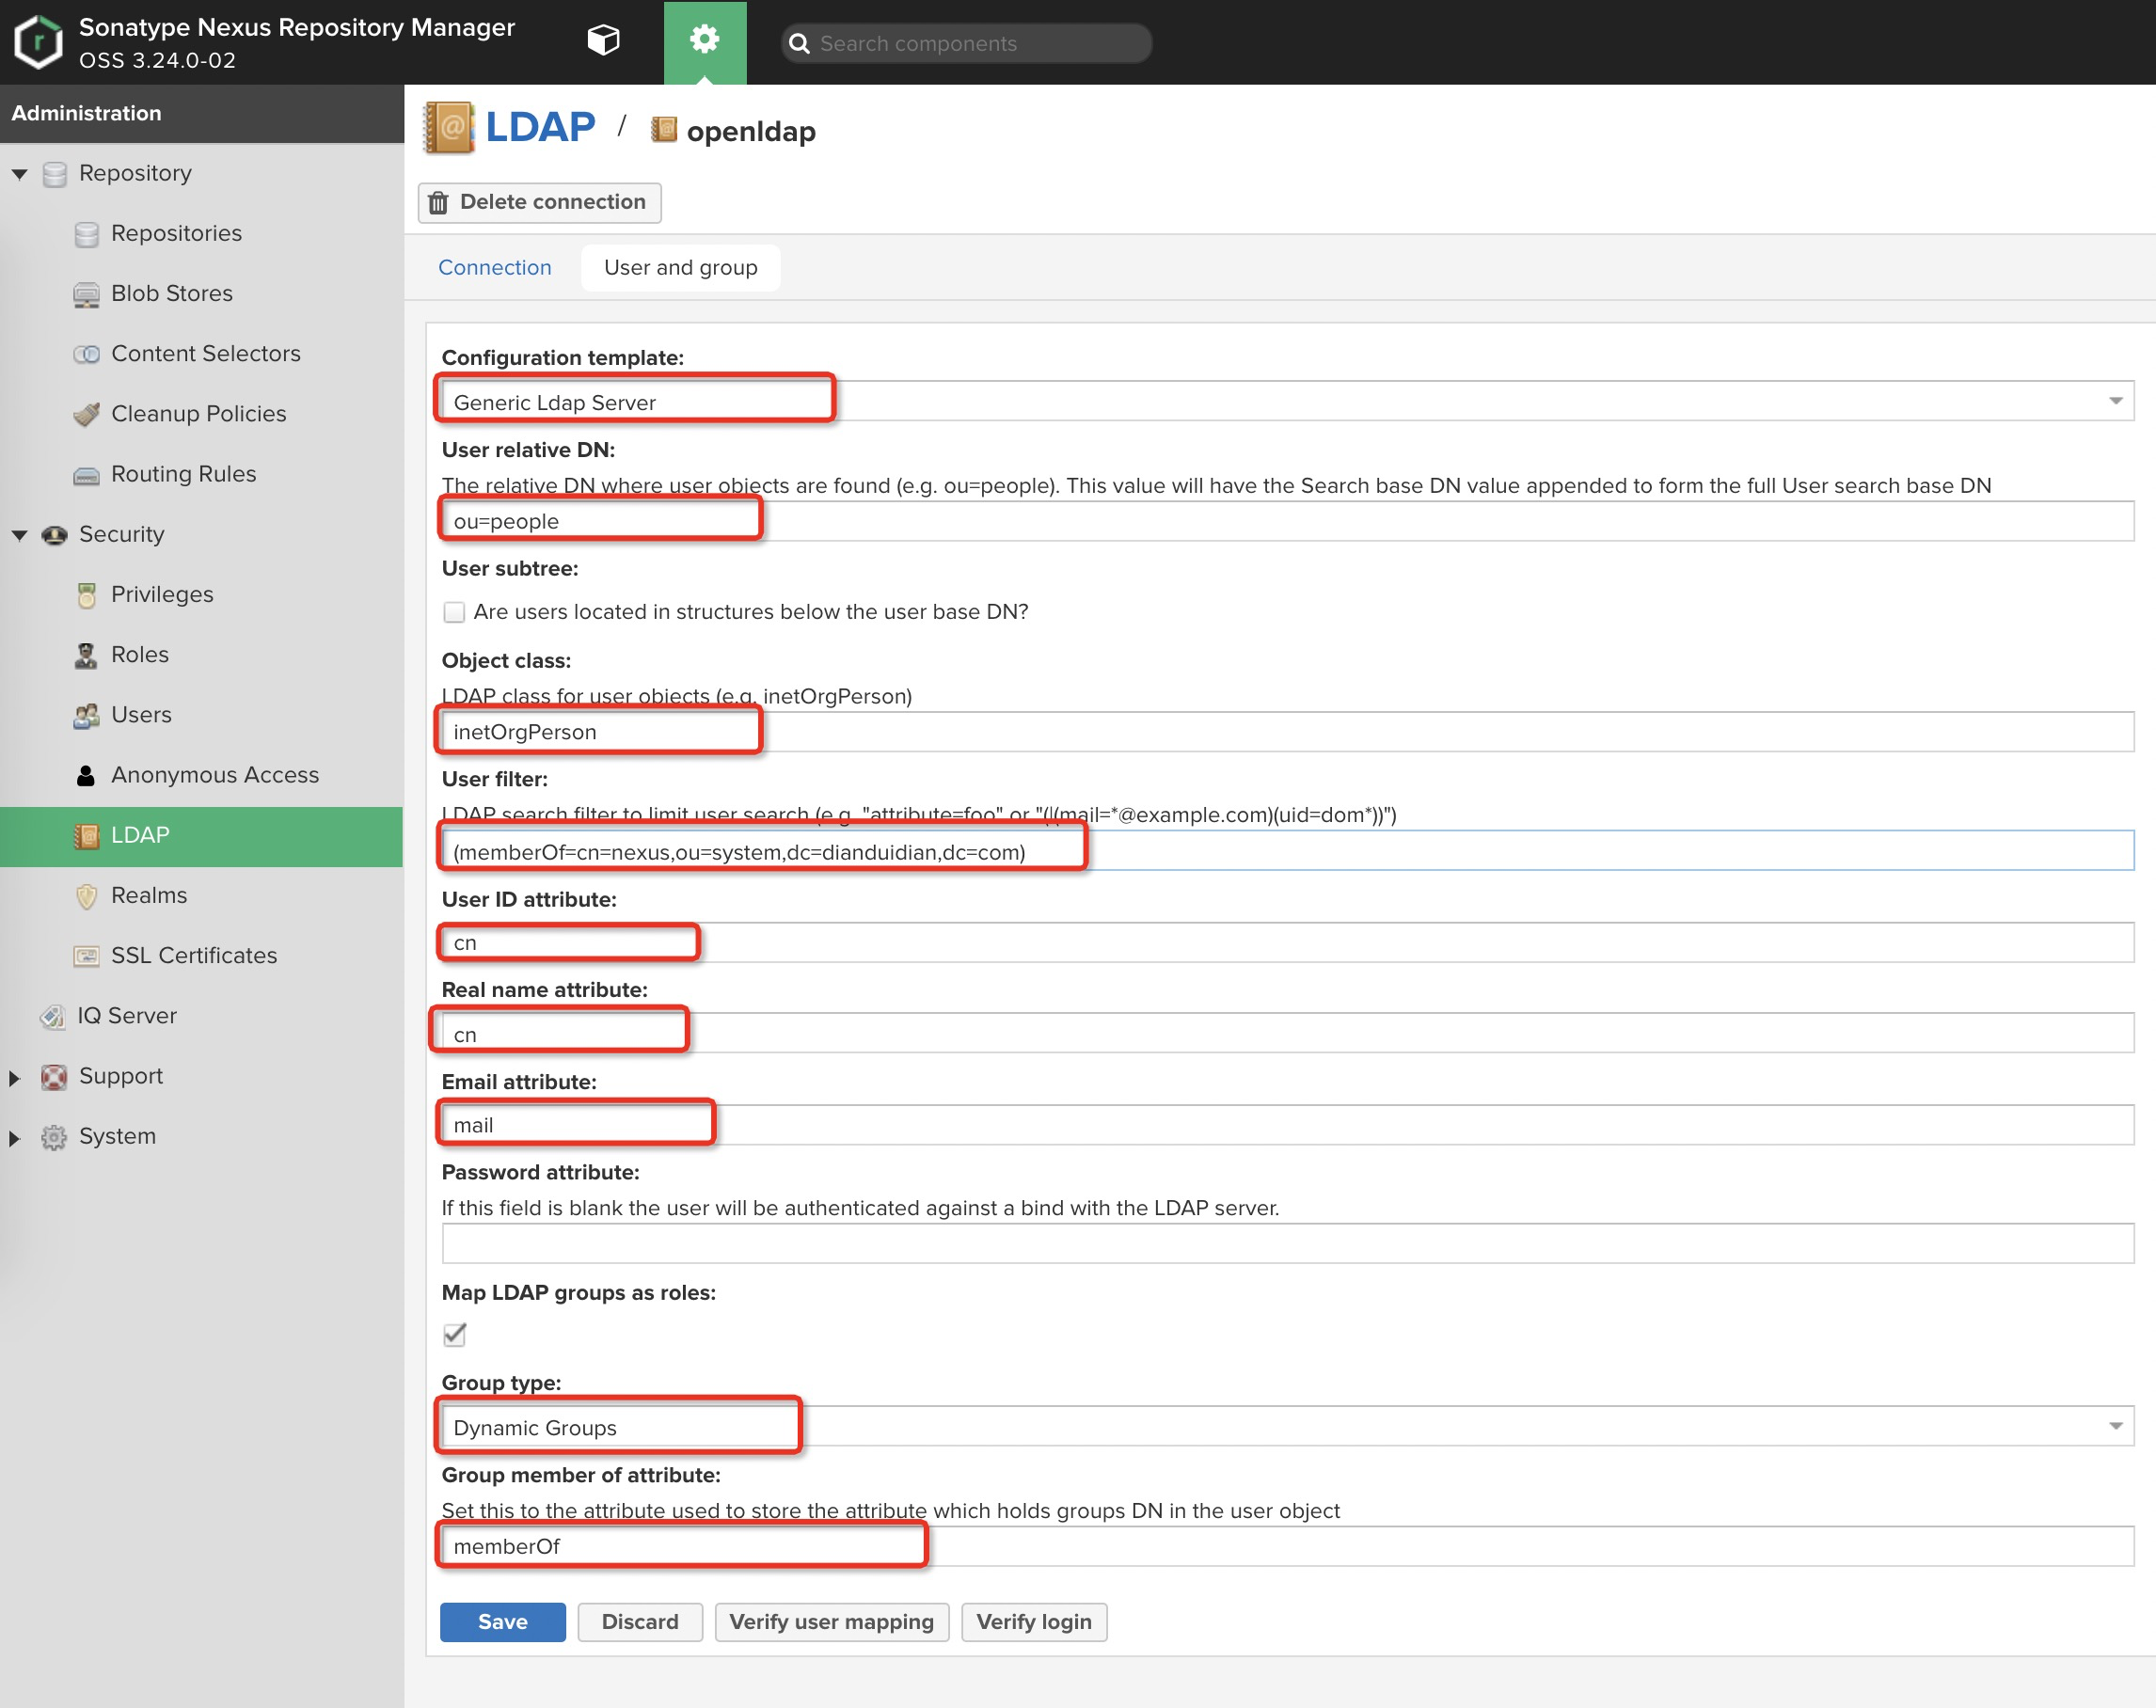Collapse the Repository tree section
The height and width of the screenshot is (1708, 2156).
(19, 174)
